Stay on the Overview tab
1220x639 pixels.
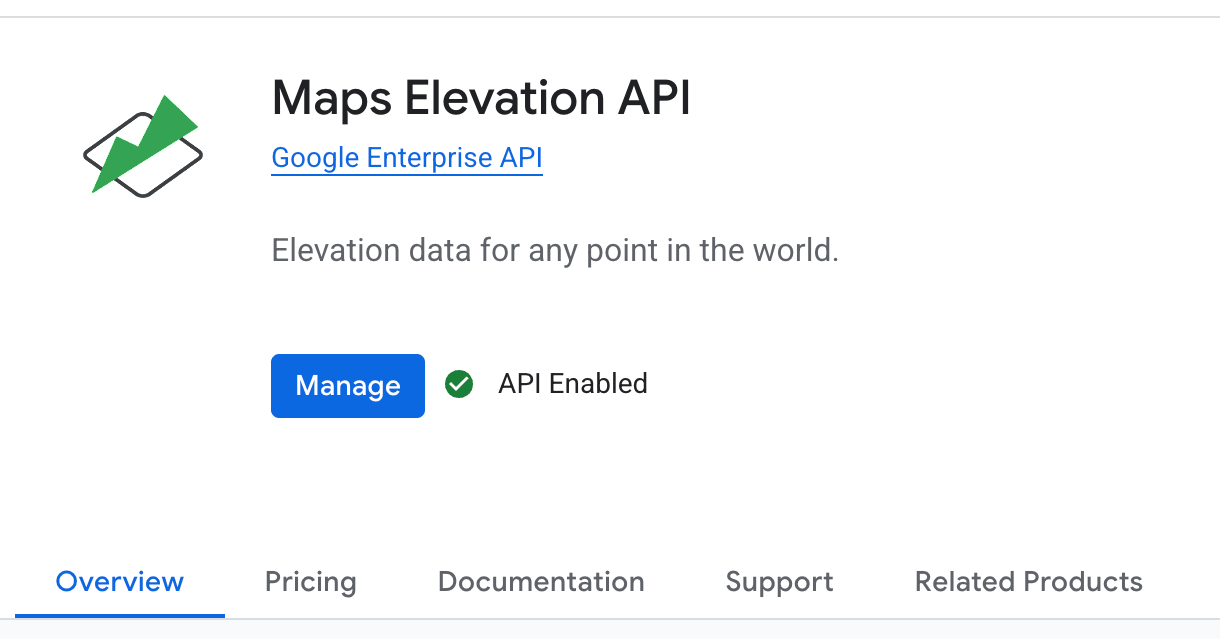[x=119, y=581]
